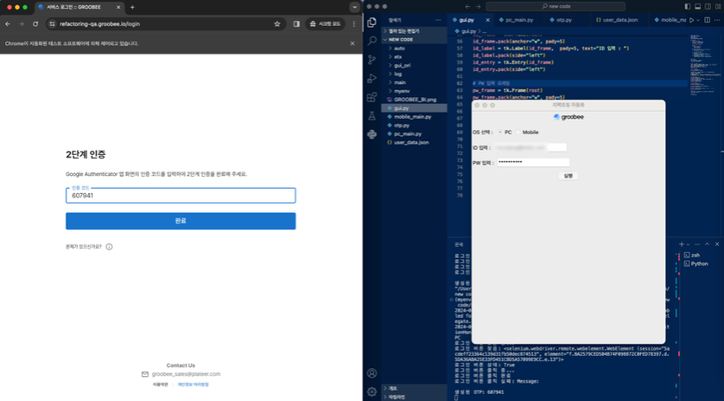Open the Extensions view icon

[x=372, y=97]
